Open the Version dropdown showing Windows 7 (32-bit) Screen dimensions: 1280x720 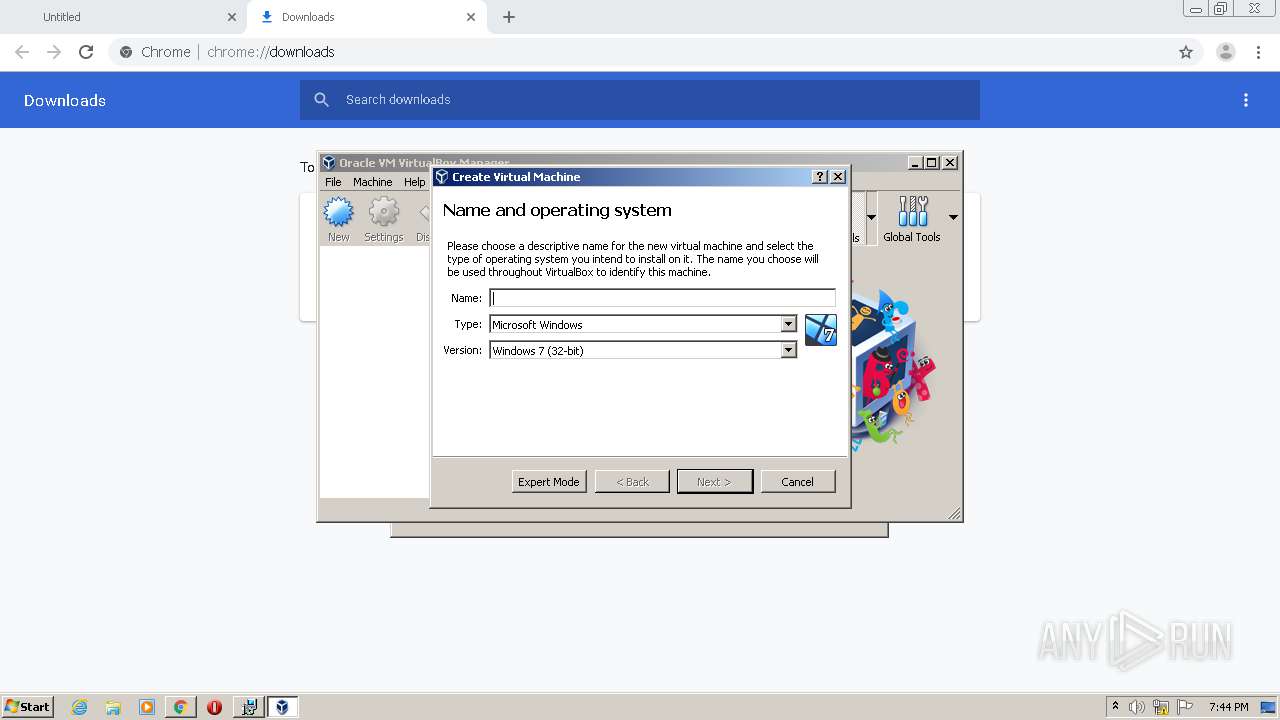pyautogui.click(x=643, y=350)
